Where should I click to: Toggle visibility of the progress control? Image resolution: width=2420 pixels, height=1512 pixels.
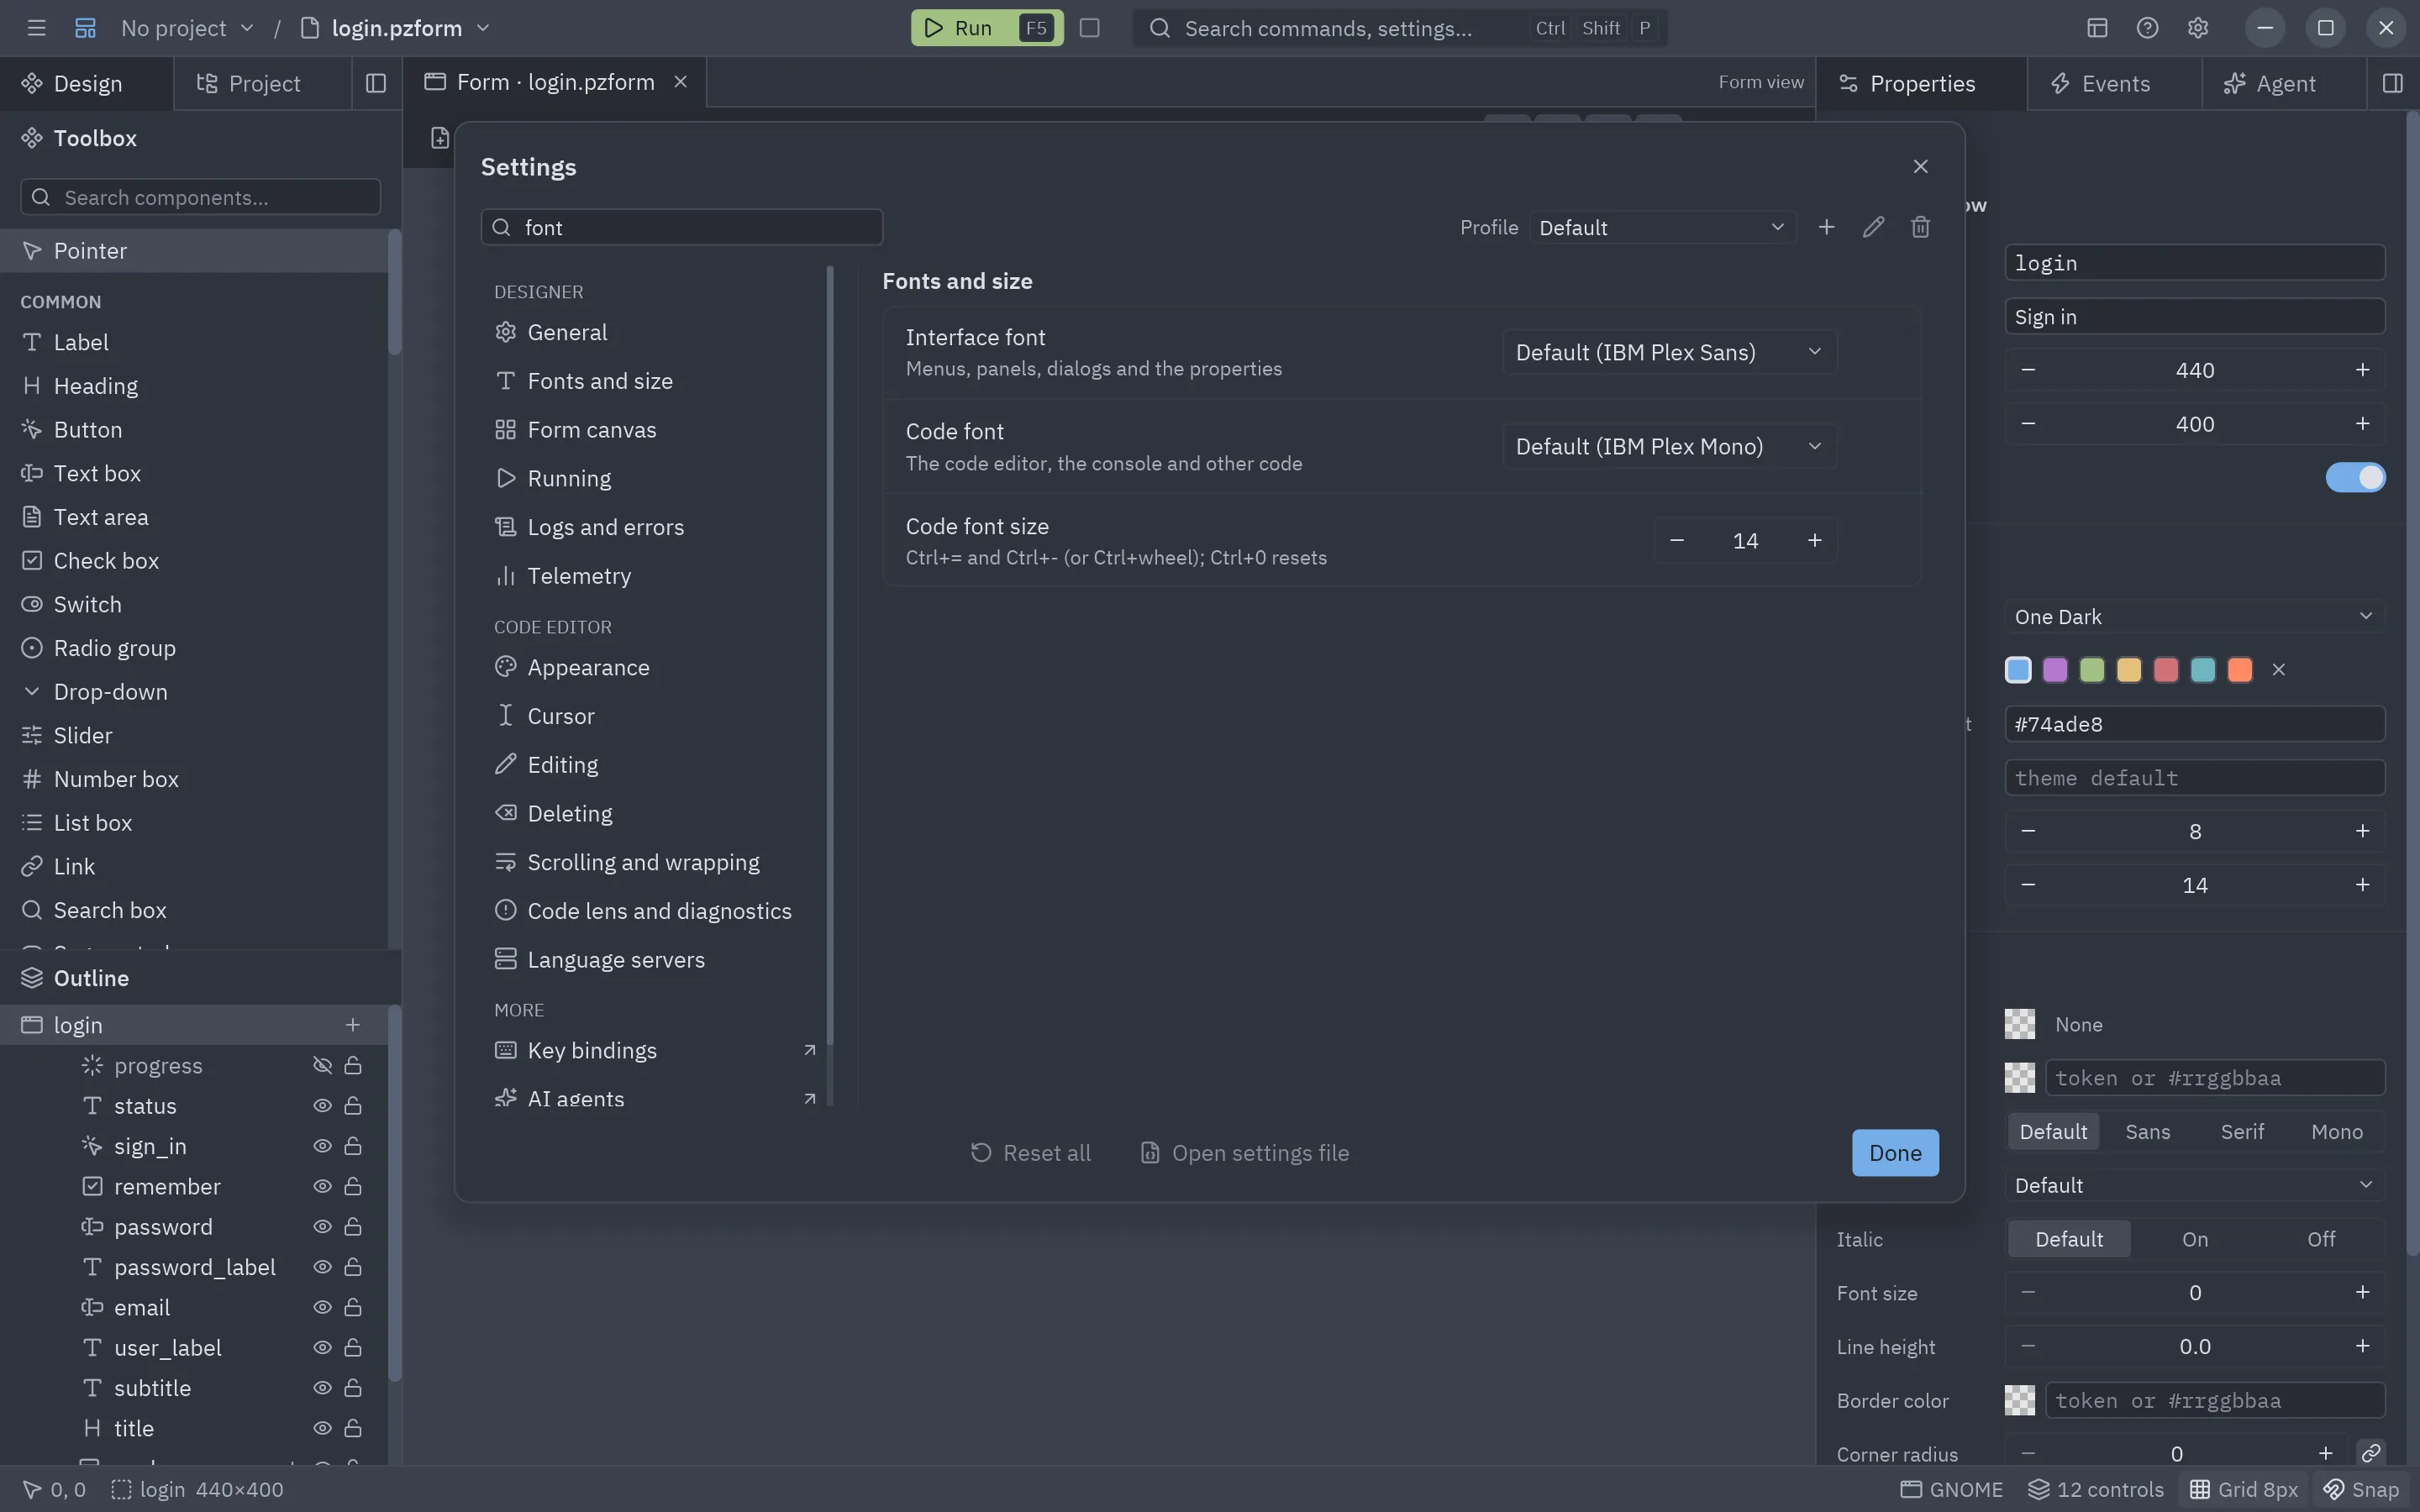(x=322, y=1065)
